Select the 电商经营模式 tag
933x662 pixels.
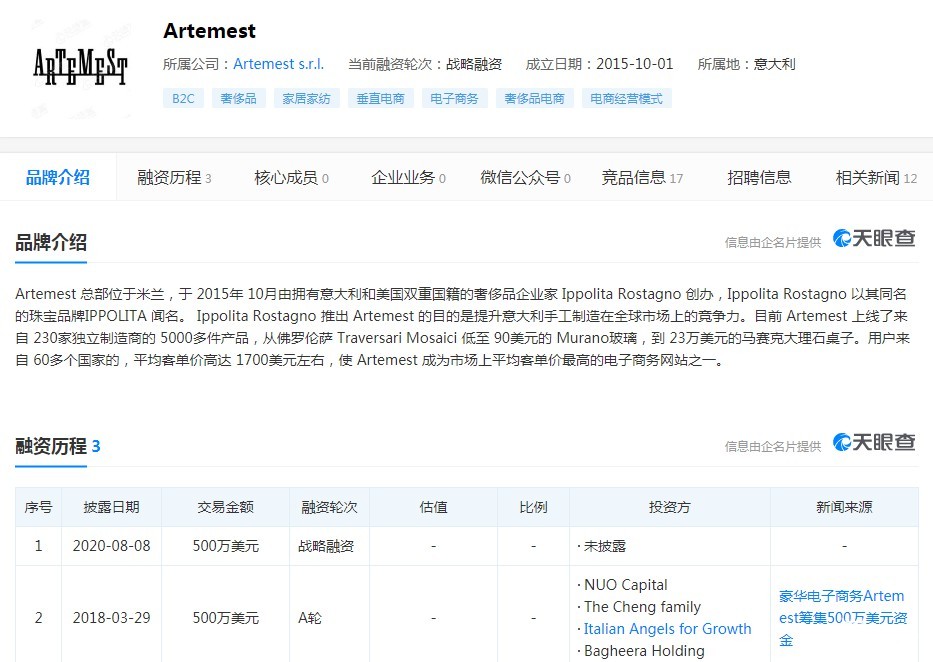click(625, 98)
